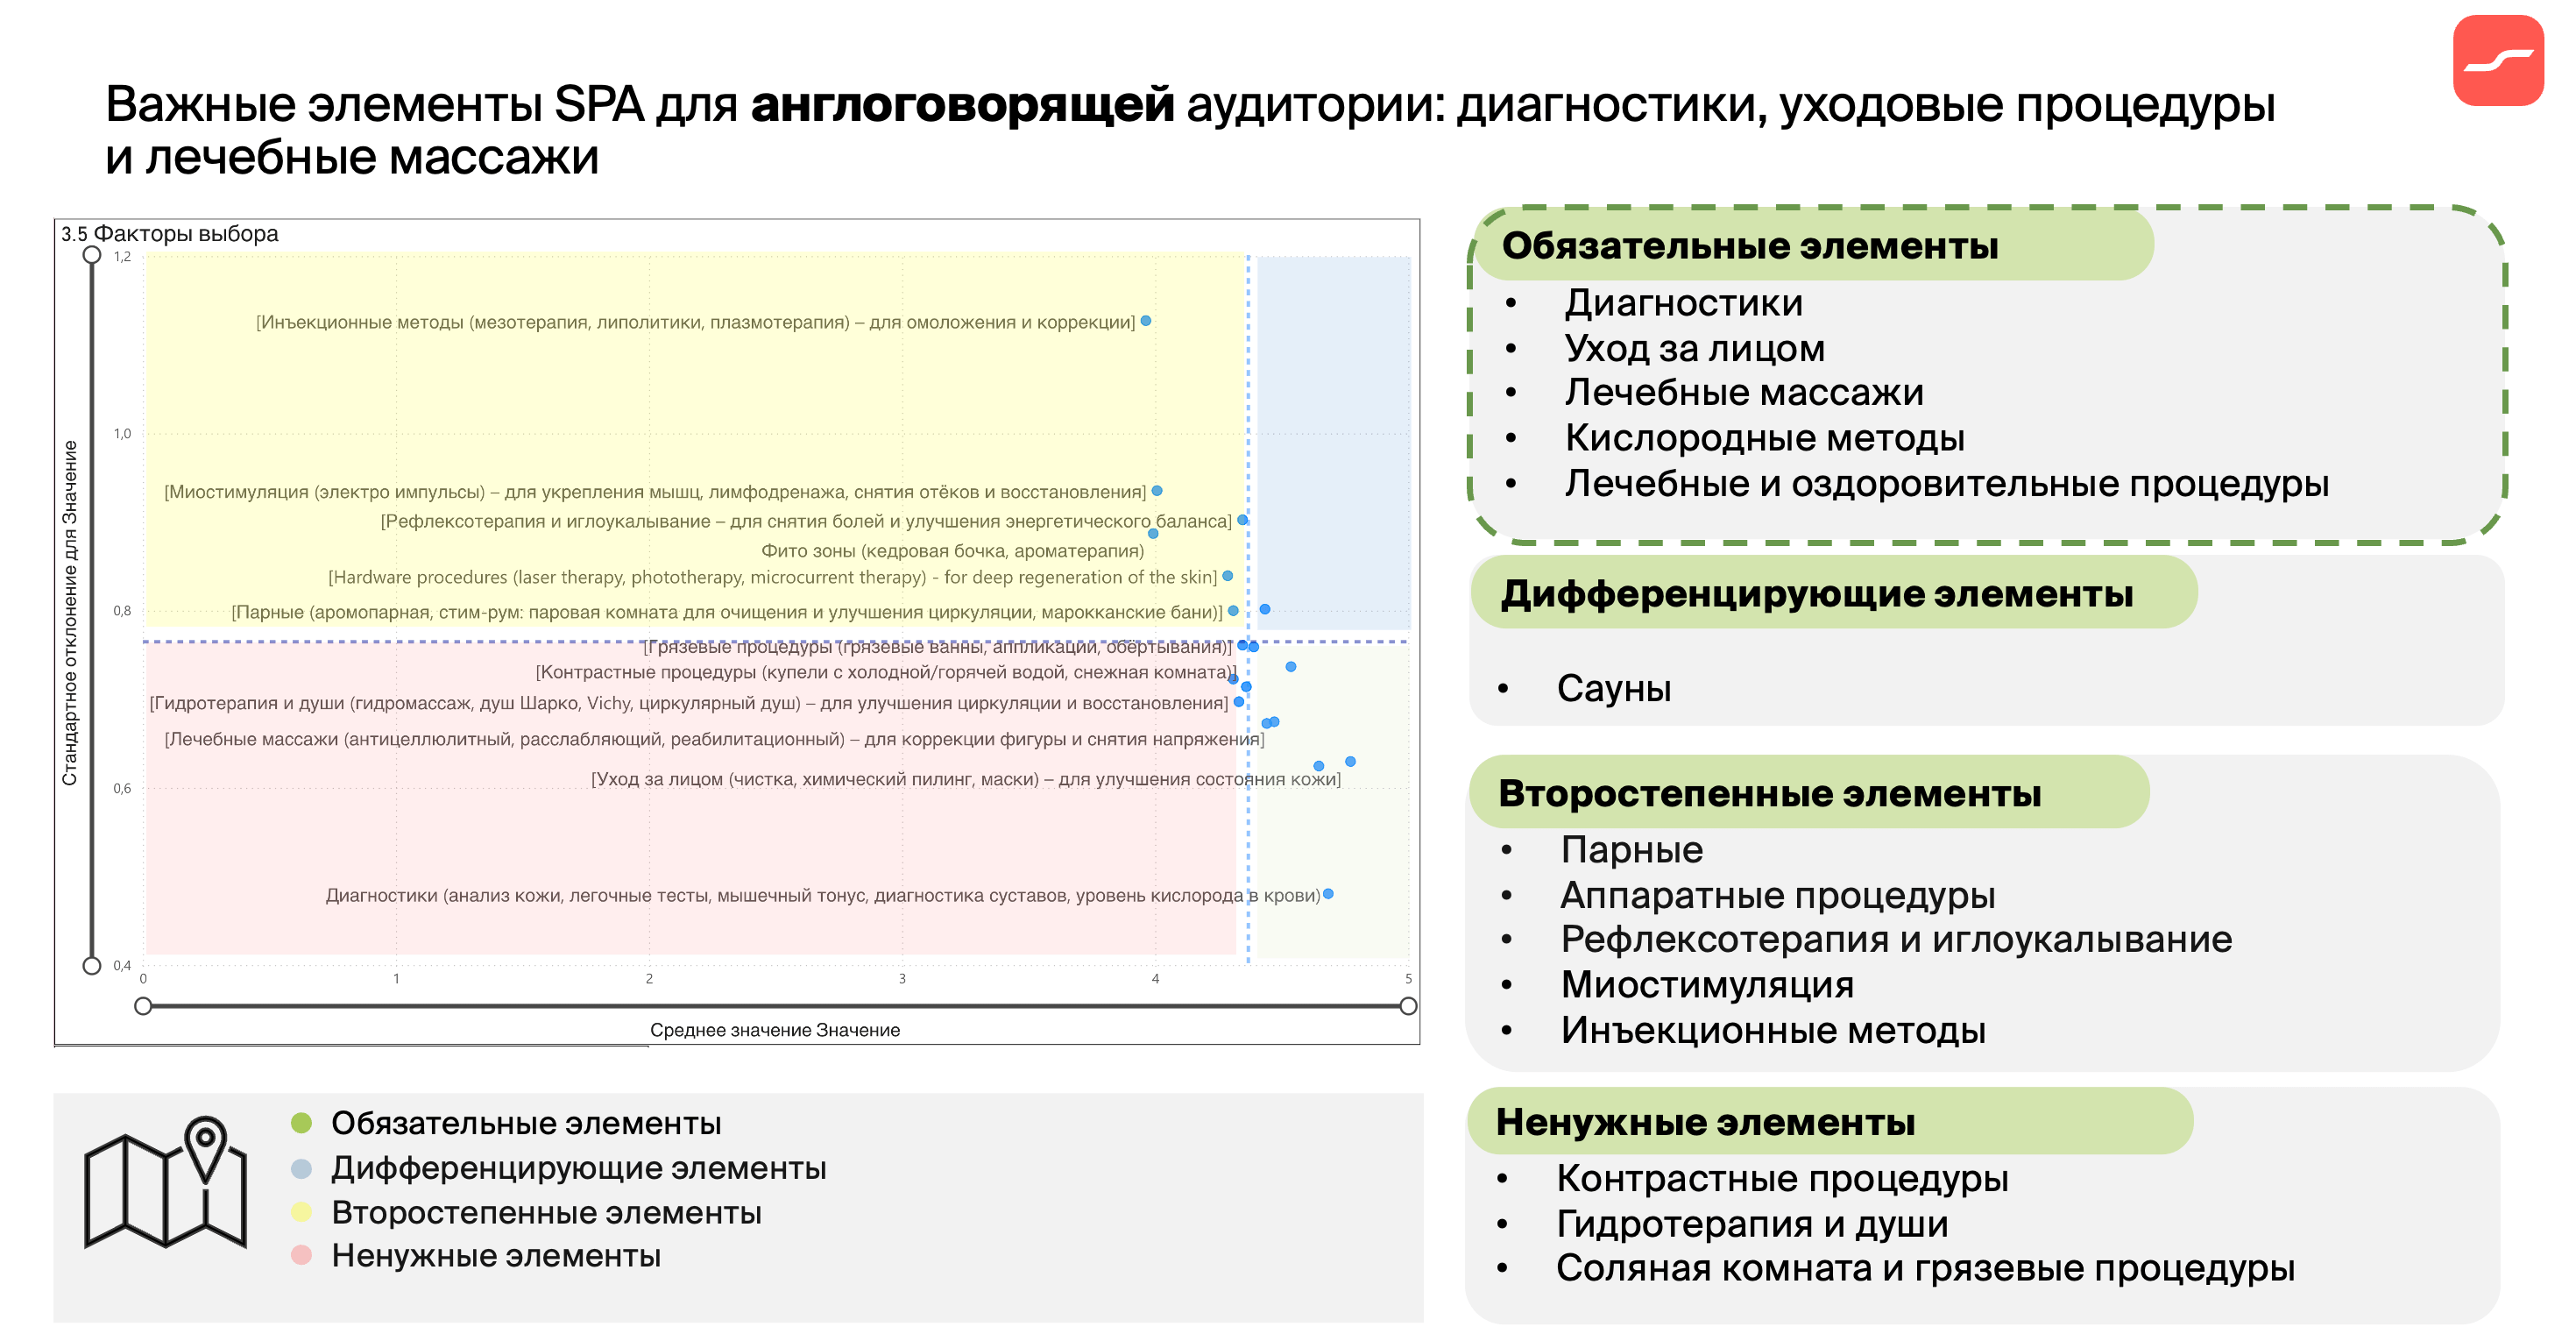Image resolution: width=2576 pixels, height=1341 pixels.
Task: Select the data point for Hardware procedures
Action: [x=1227, y=576]
